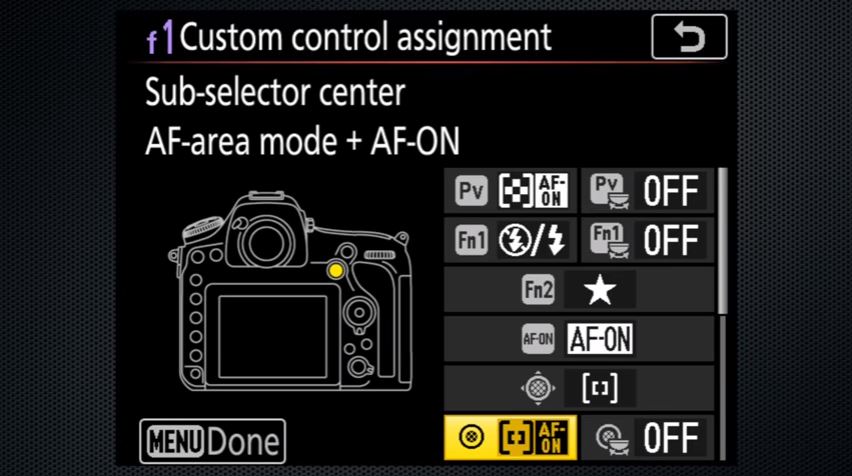
Task: Toggle sub-selector center plus dials OFF setting
Action: [x=648, y=437]
